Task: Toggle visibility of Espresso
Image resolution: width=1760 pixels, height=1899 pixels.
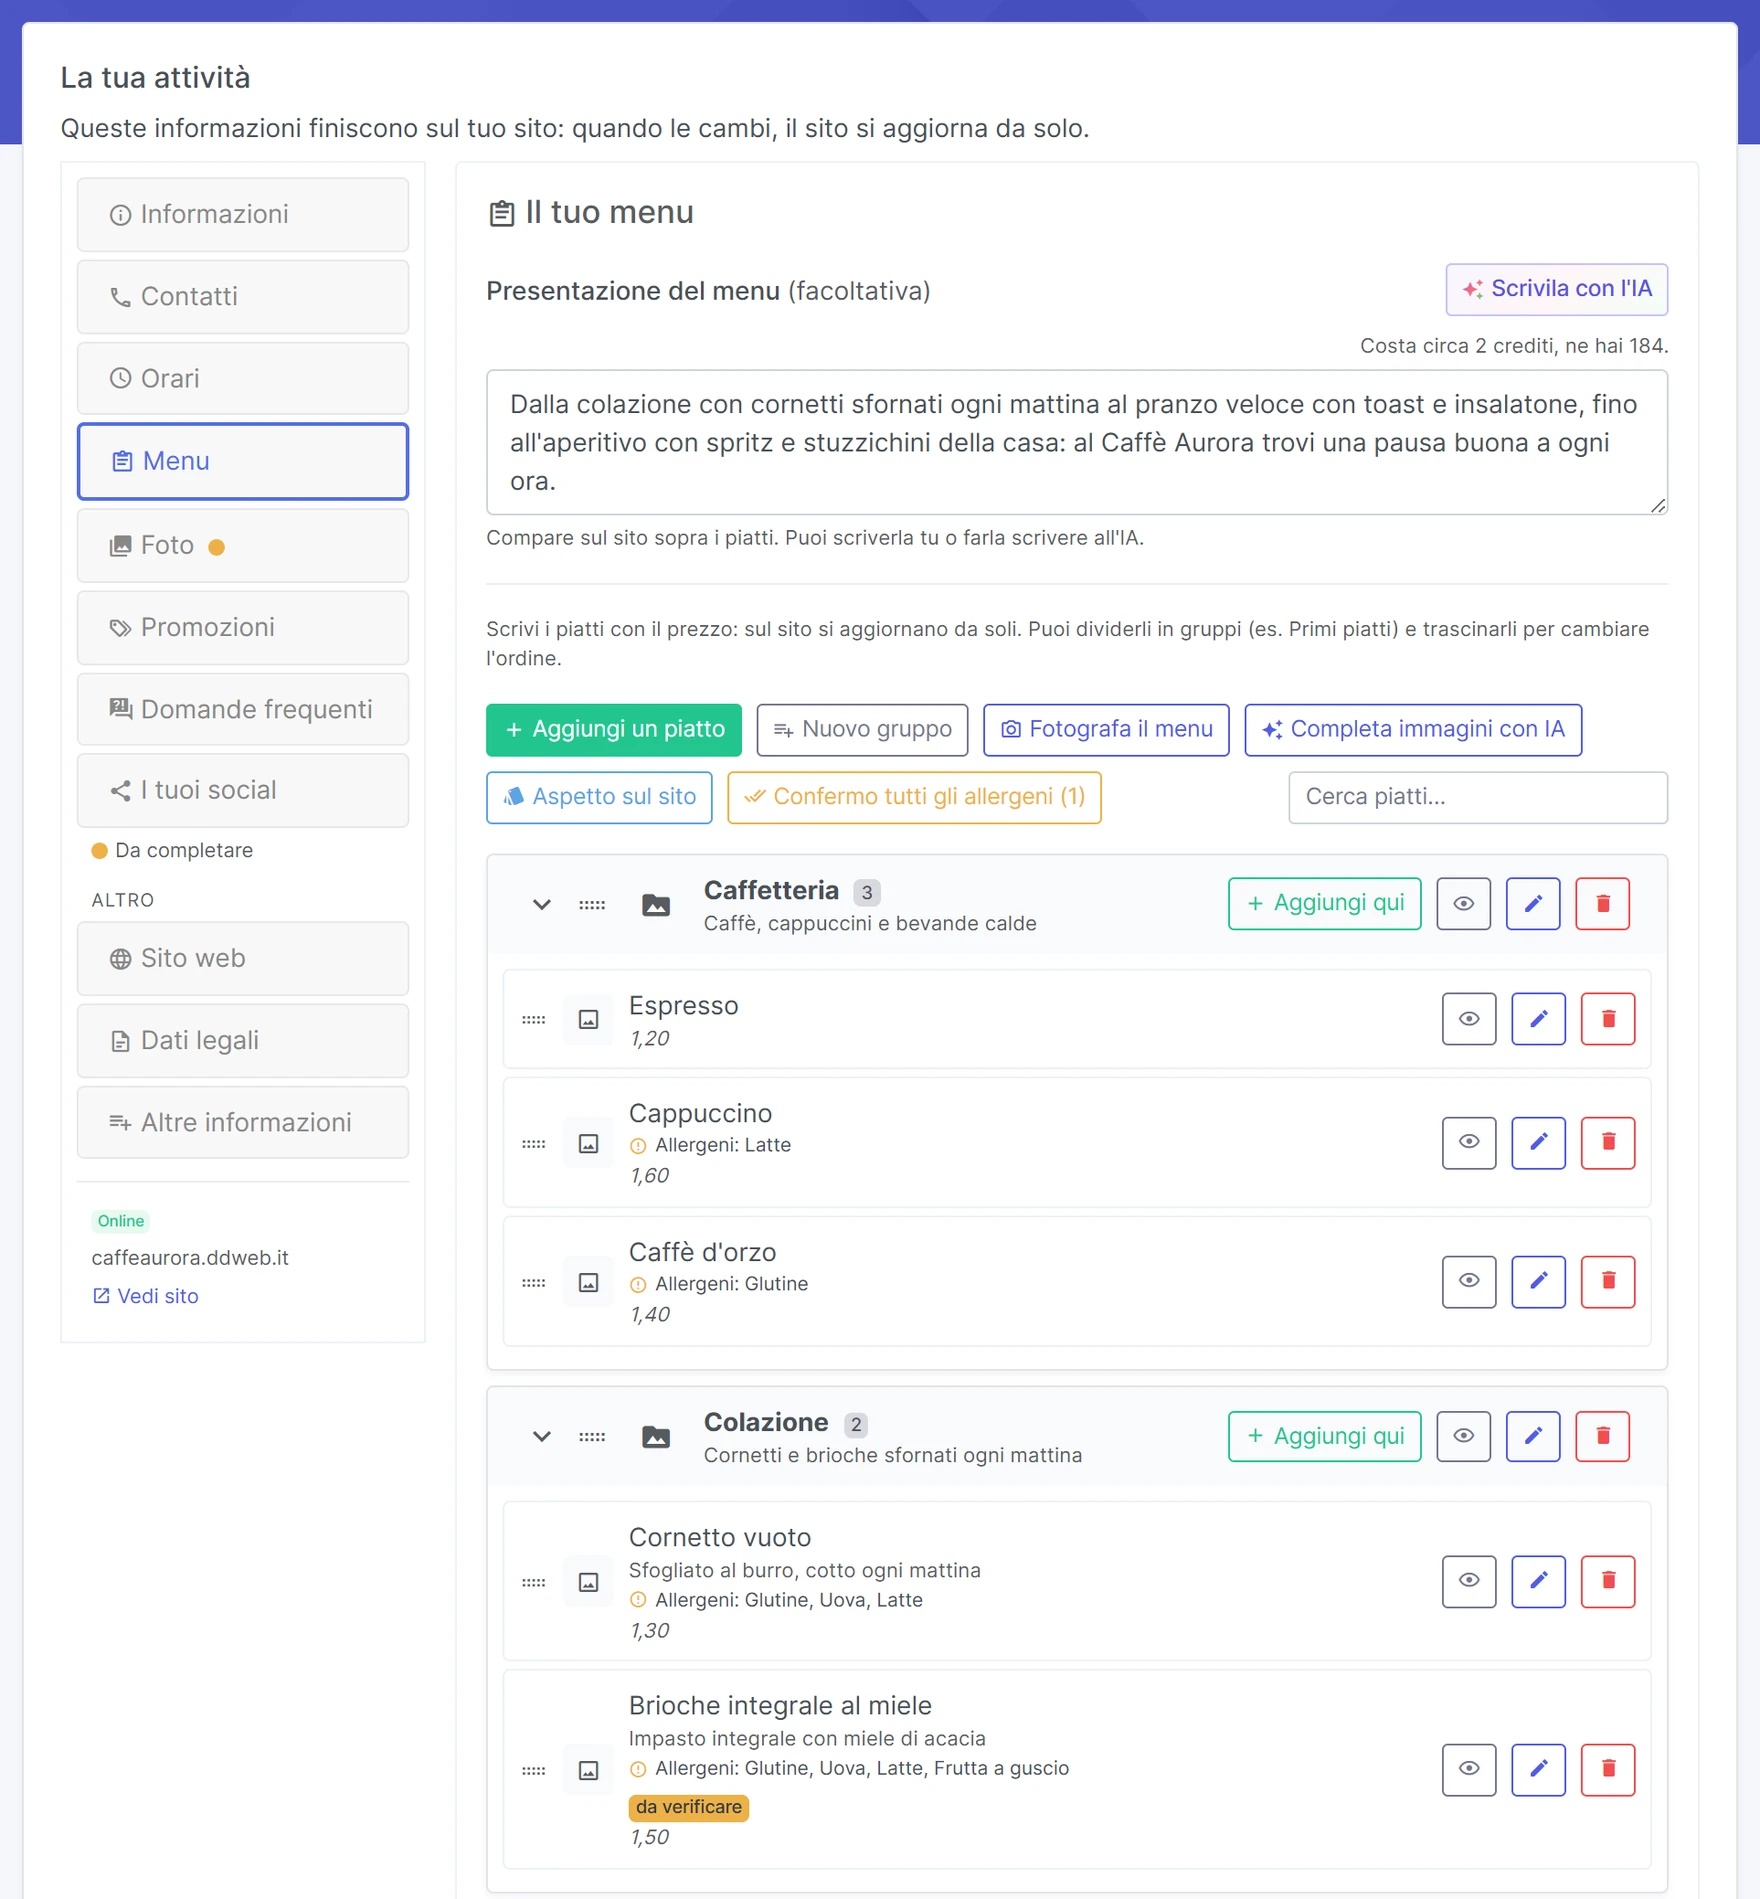Action: pyautogui.click(x=1469, y=1019)
